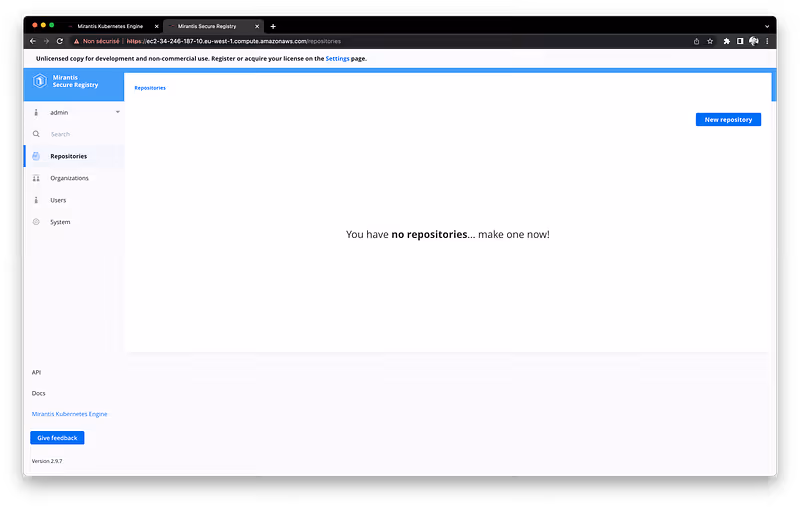Switch to Mirantis Kubernetes Engine browser tab
800x507 pixels.
click(110, 26)
